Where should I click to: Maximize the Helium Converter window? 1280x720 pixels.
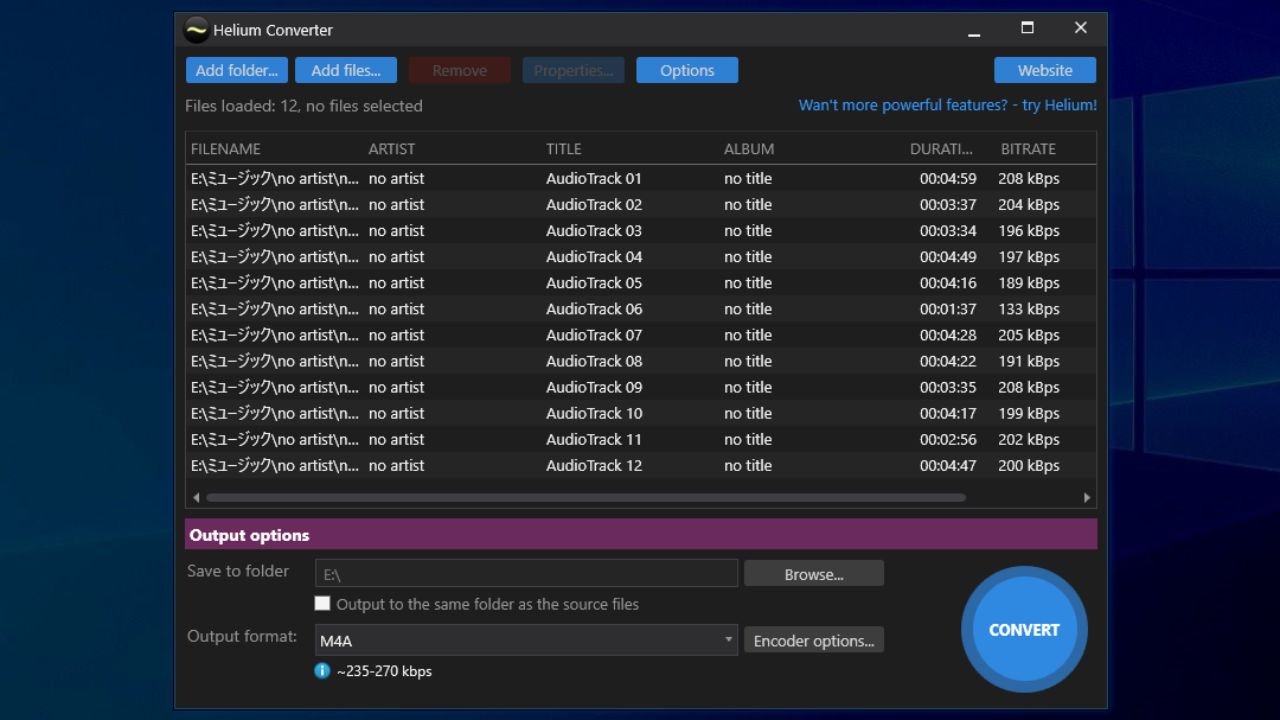click(x=1027, y=28)
